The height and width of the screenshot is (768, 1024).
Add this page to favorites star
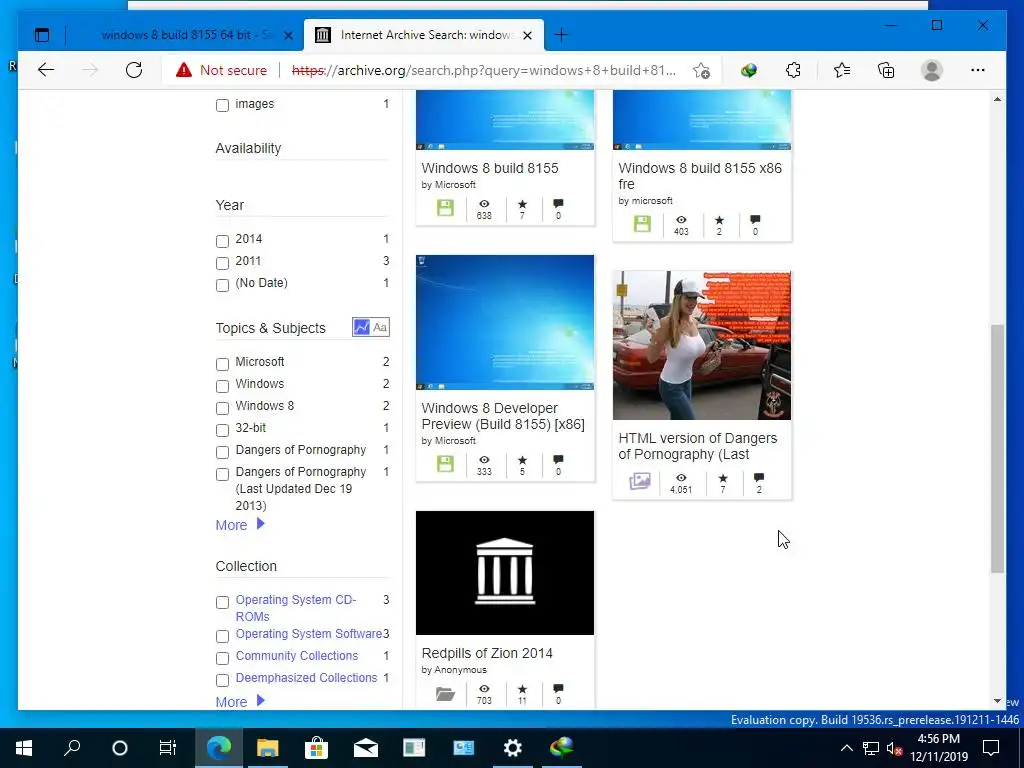tap(701, 71)
